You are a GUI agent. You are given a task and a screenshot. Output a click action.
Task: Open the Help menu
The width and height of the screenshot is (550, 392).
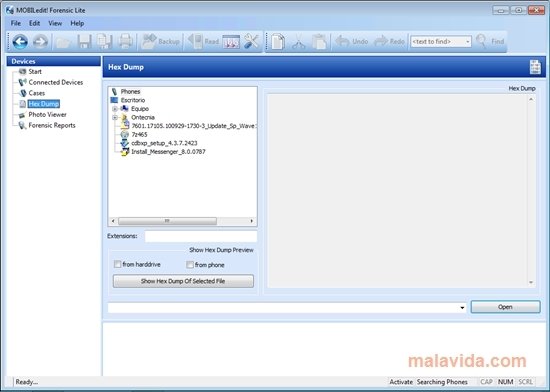pyautogui.click(x=77, y=23)
